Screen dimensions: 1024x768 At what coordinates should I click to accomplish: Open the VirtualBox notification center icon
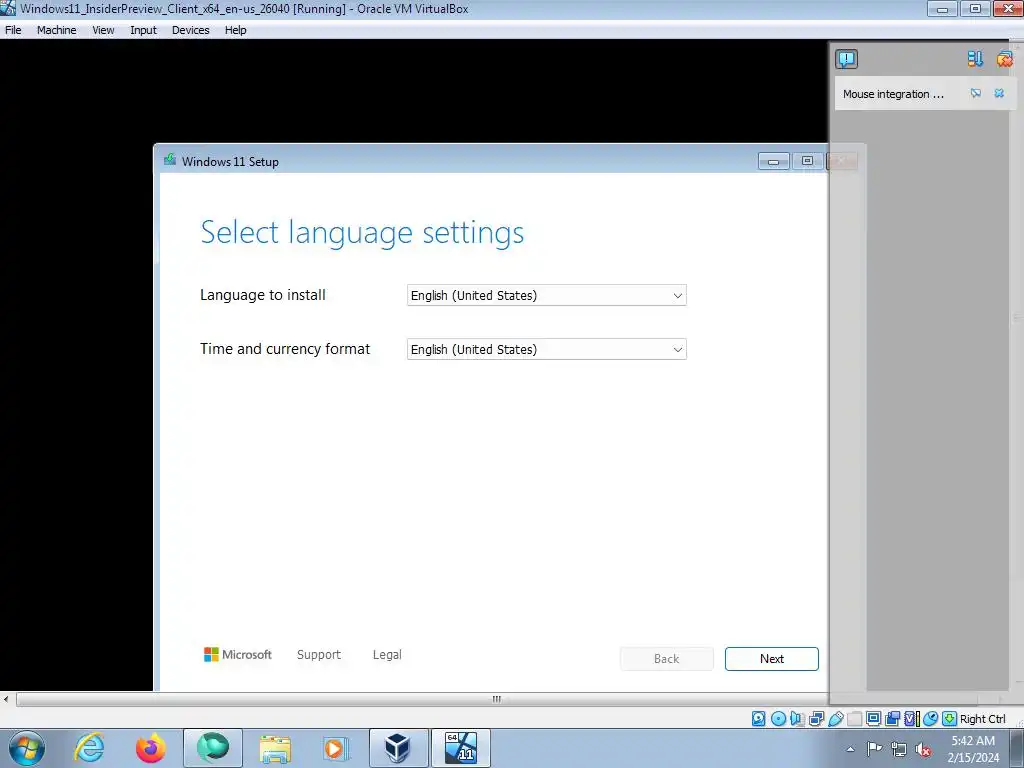tap(846, 59)
